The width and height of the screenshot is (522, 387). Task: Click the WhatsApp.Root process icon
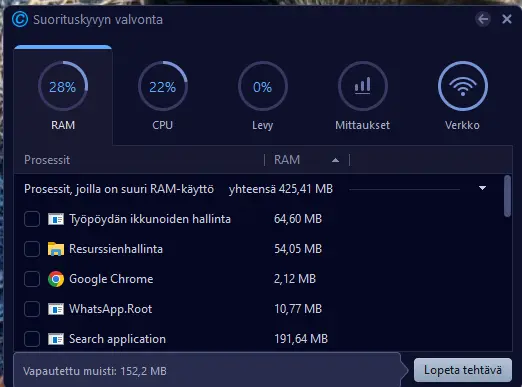[x=56, y=309]
